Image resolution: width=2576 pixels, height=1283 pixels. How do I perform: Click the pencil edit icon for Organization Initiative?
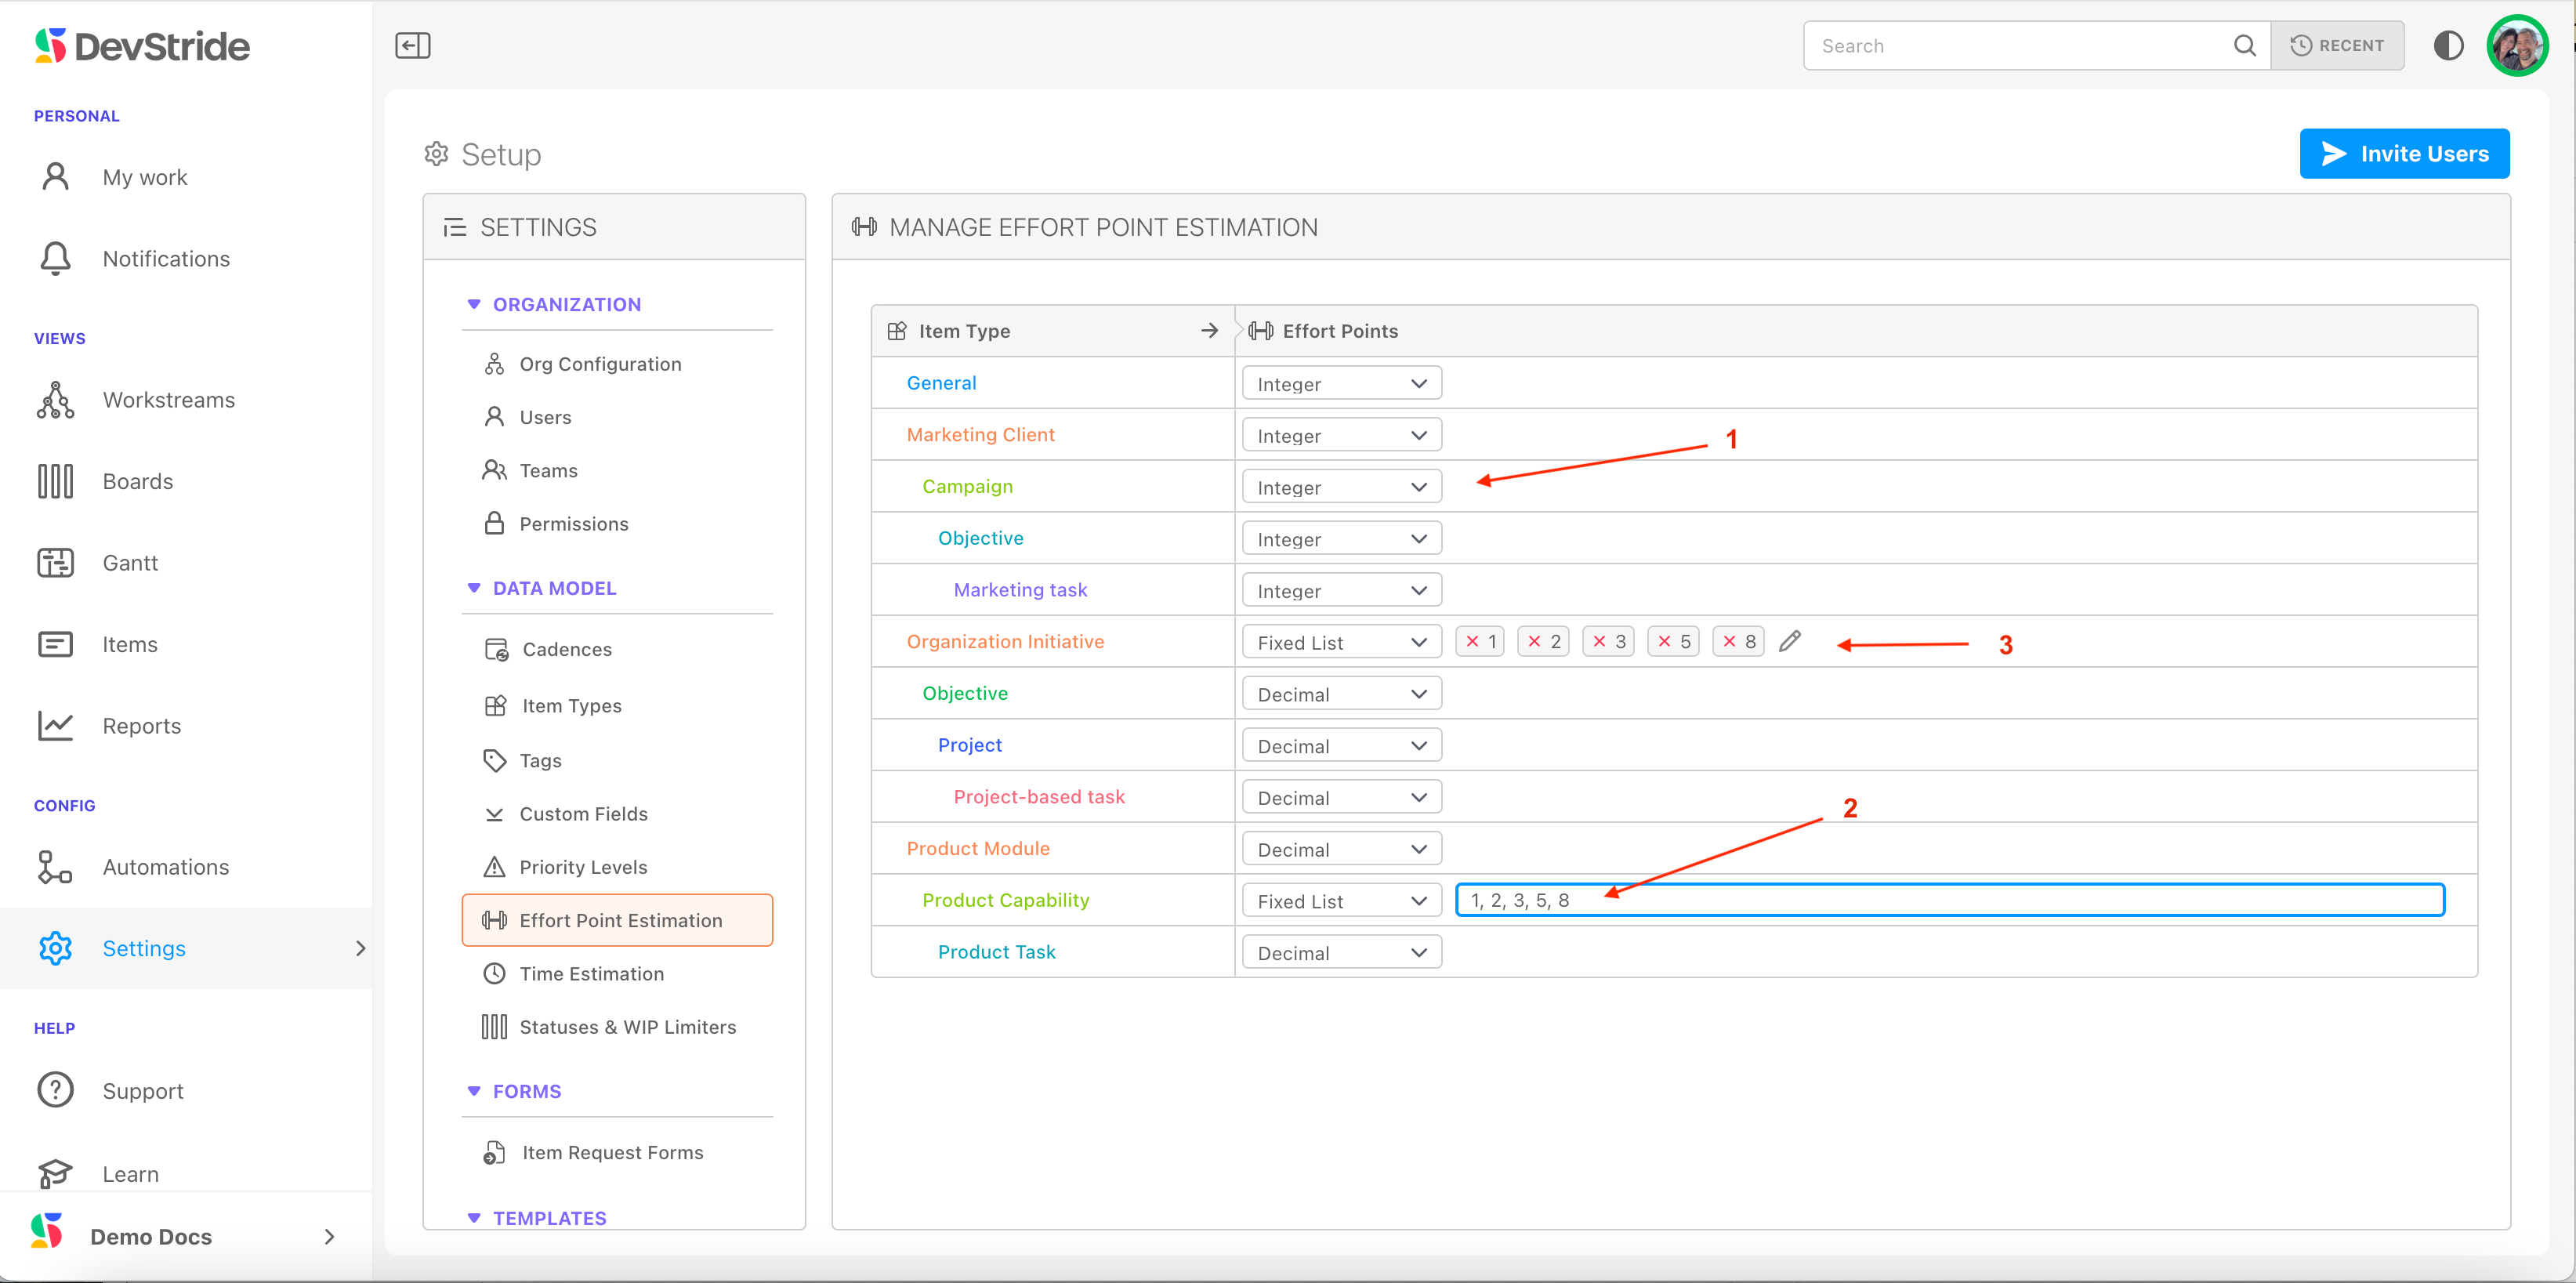coord(1790,641)
